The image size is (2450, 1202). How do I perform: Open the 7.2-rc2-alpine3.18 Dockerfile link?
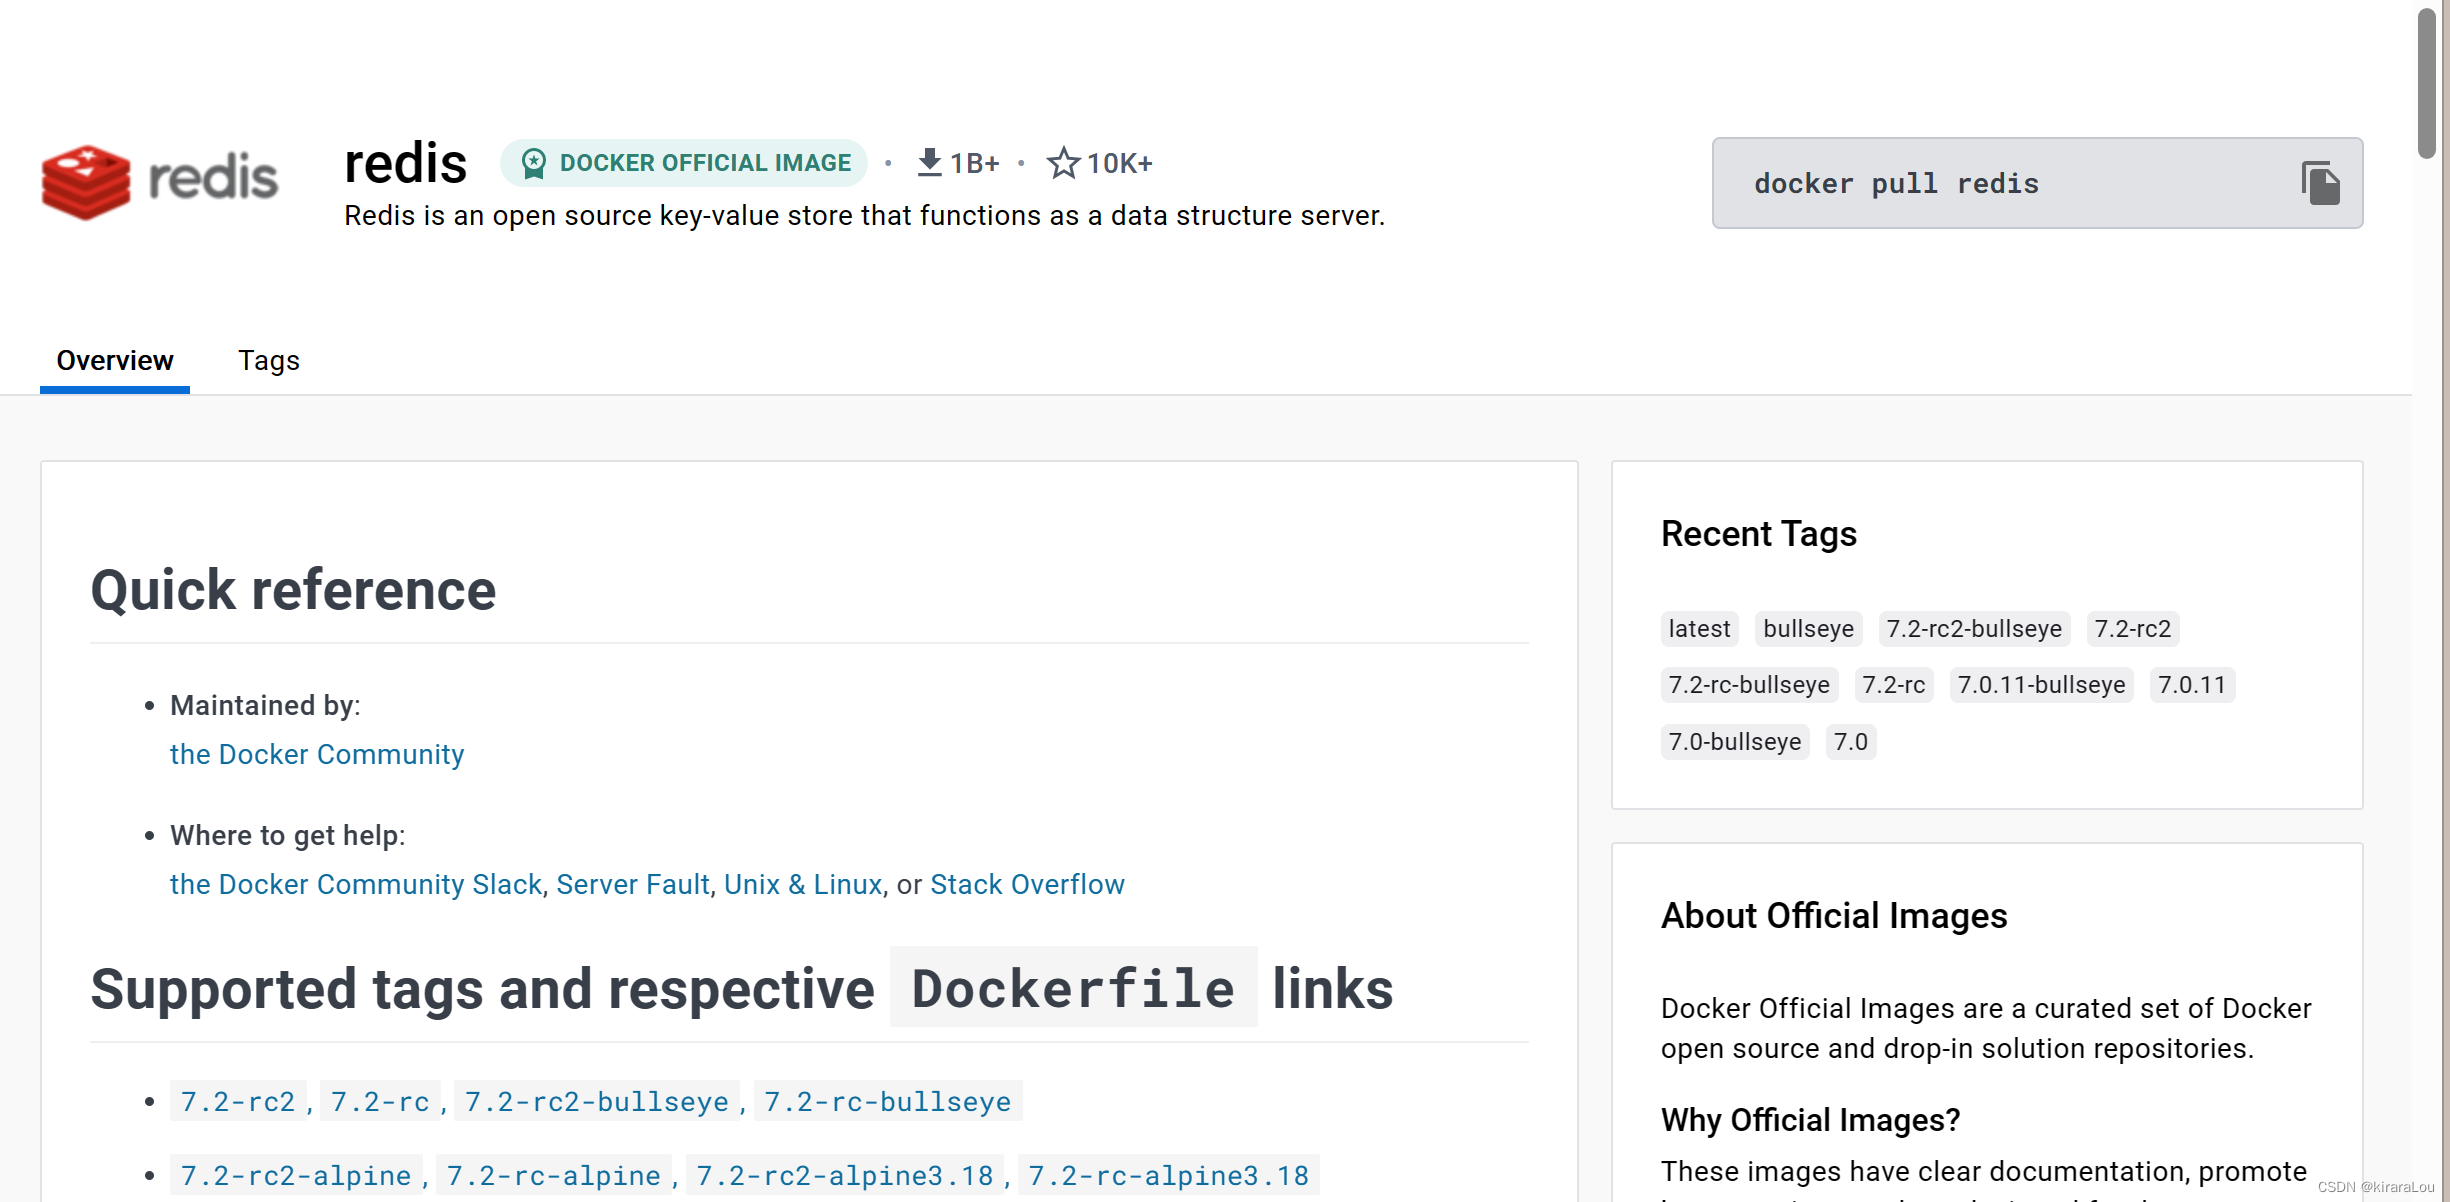[845, 1175]
